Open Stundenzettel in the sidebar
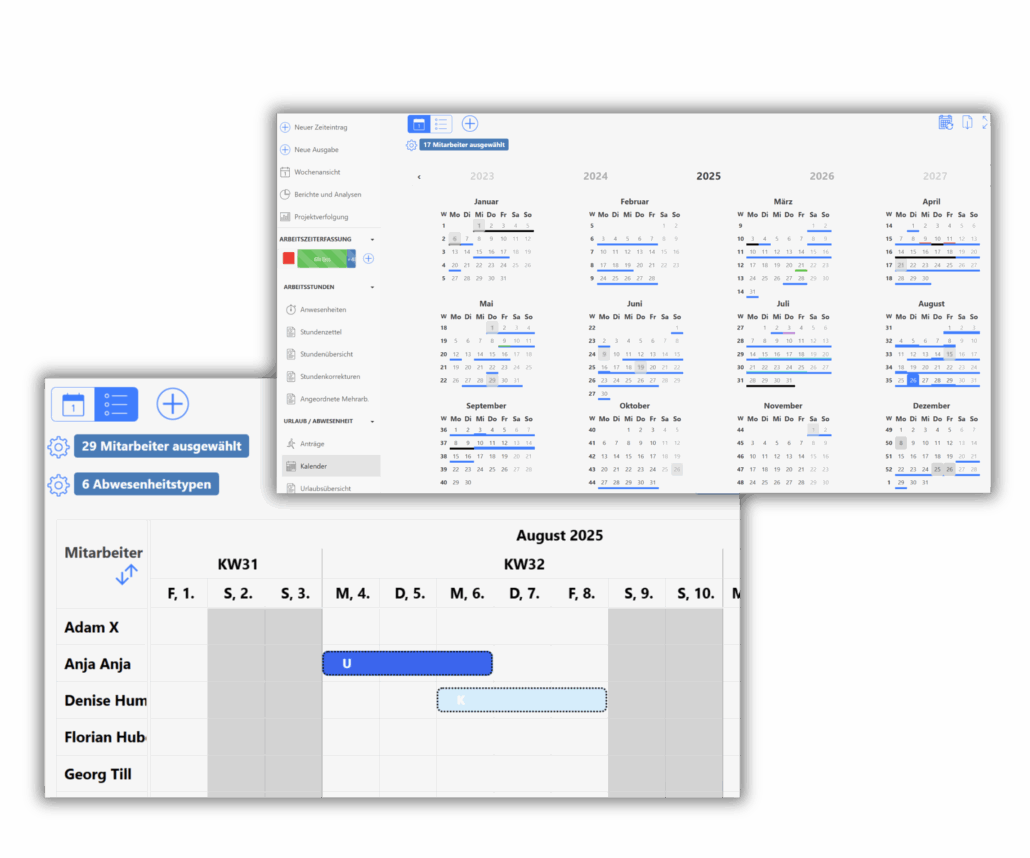 [321, 332]
